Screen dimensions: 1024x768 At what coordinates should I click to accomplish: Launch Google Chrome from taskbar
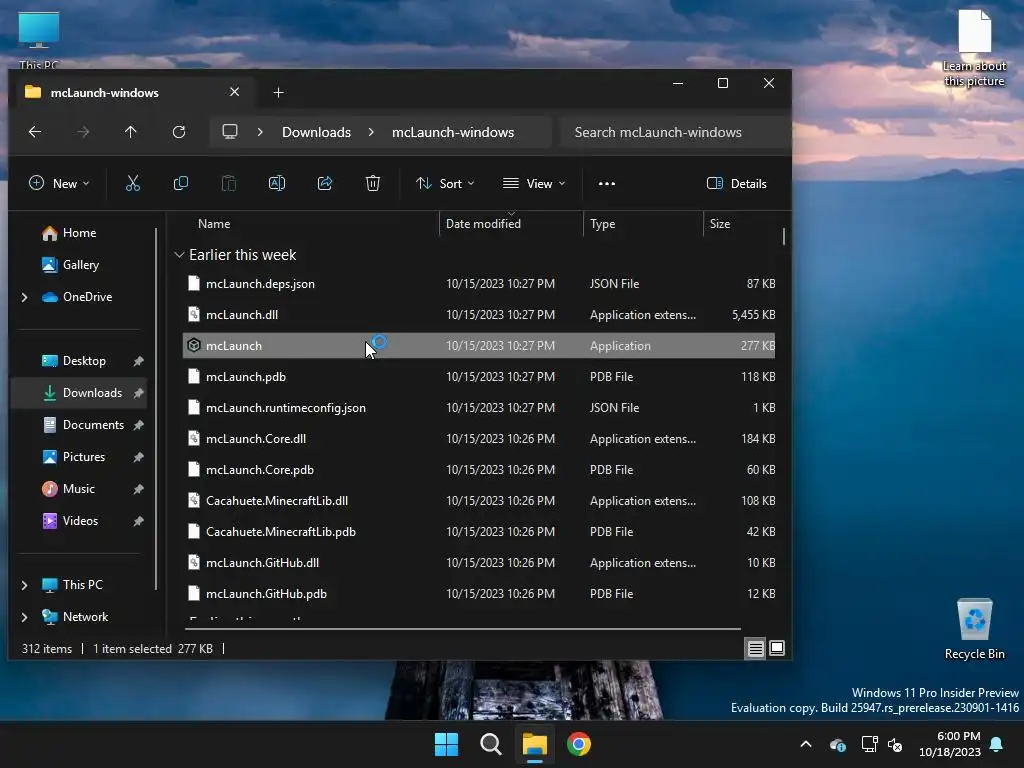[579, 744]
